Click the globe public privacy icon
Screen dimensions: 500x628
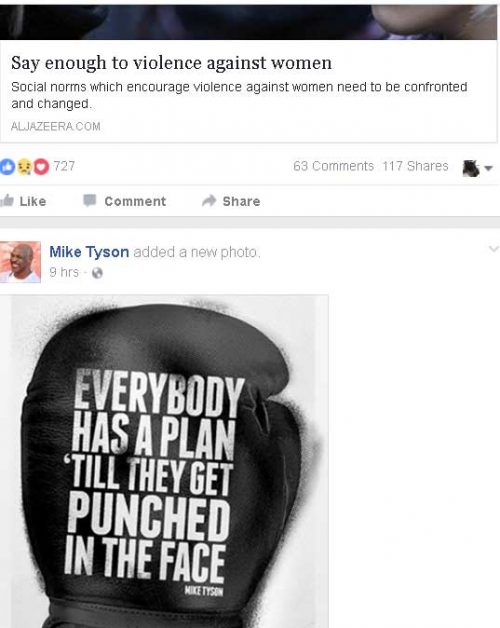97,273
